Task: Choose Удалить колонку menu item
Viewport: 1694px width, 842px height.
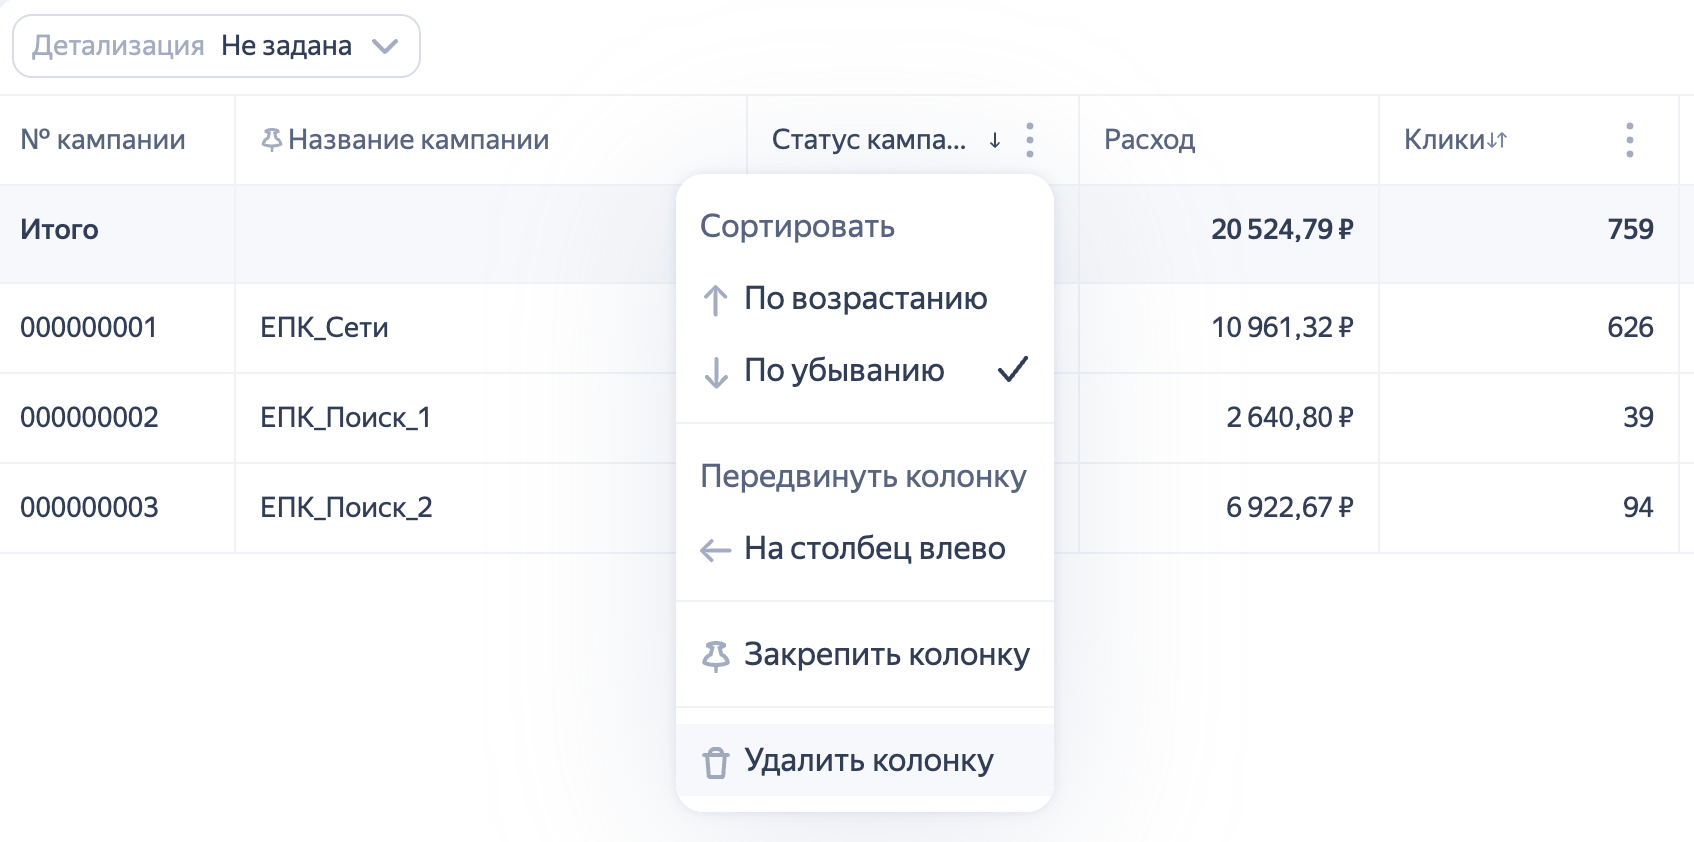Action: coord(868,761)
